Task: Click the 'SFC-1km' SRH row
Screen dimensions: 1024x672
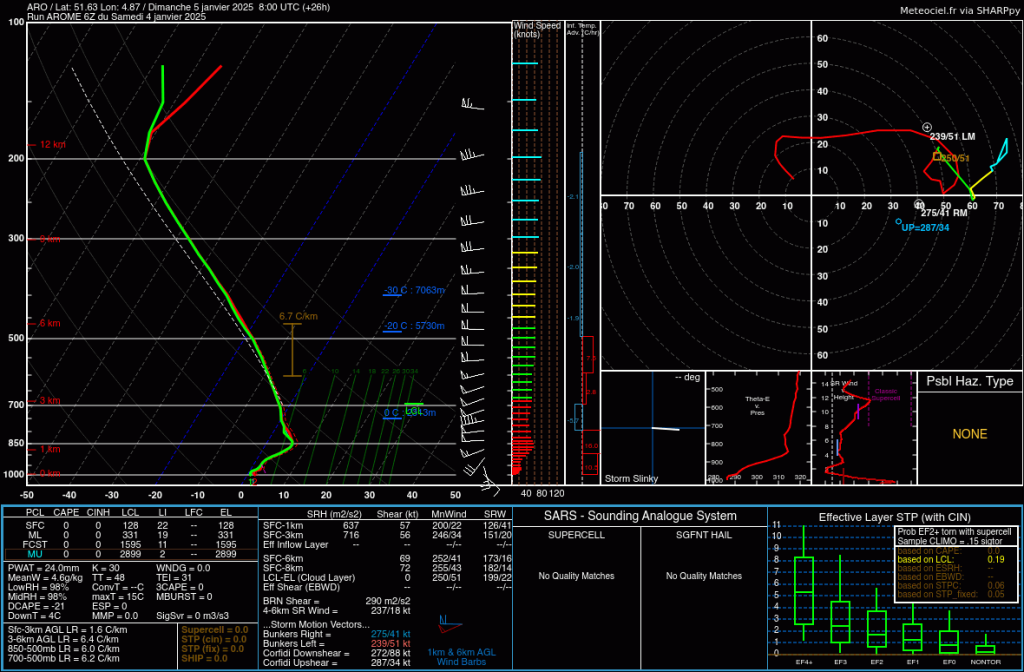Action: click(387, 524)
